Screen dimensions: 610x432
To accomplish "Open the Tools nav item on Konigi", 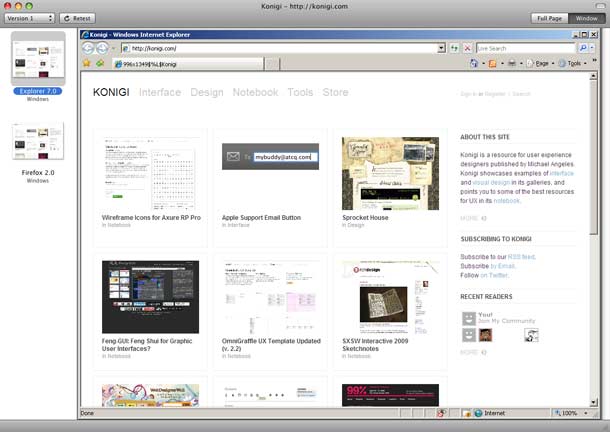I will coord(300,92).
